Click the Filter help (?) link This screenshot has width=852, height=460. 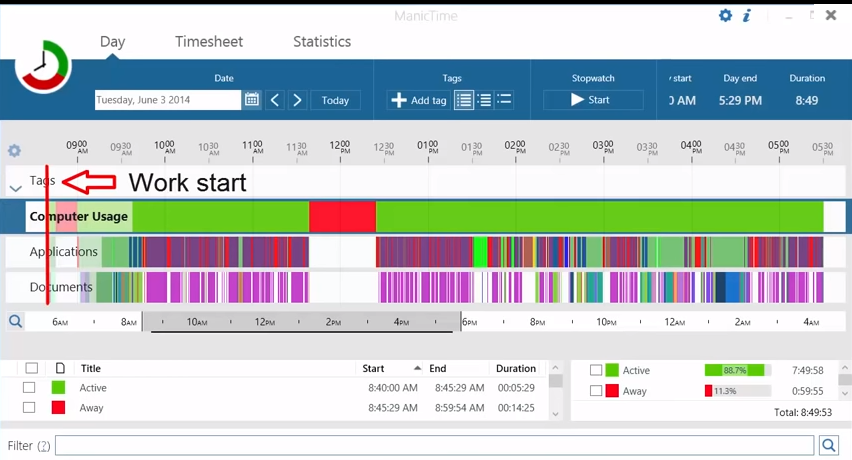click(43, 446)
